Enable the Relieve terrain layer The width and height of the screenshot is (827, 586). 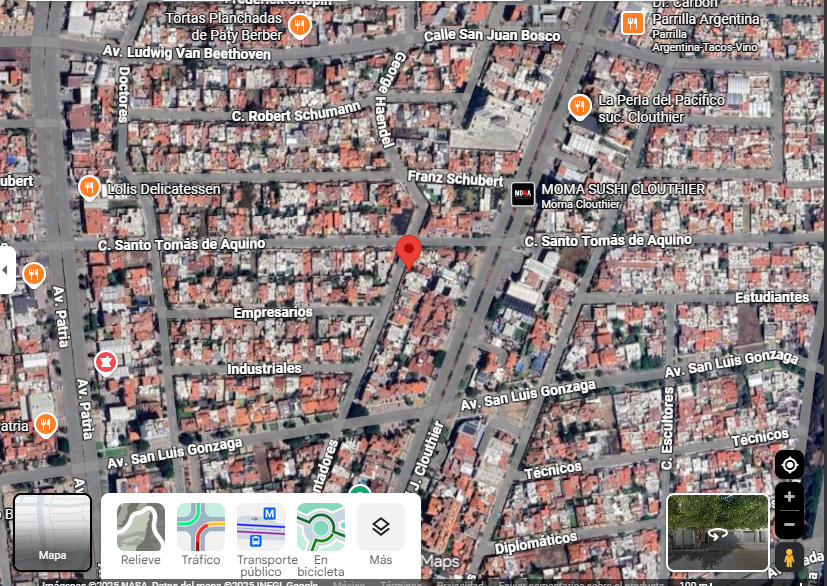(x=140, y=534)
